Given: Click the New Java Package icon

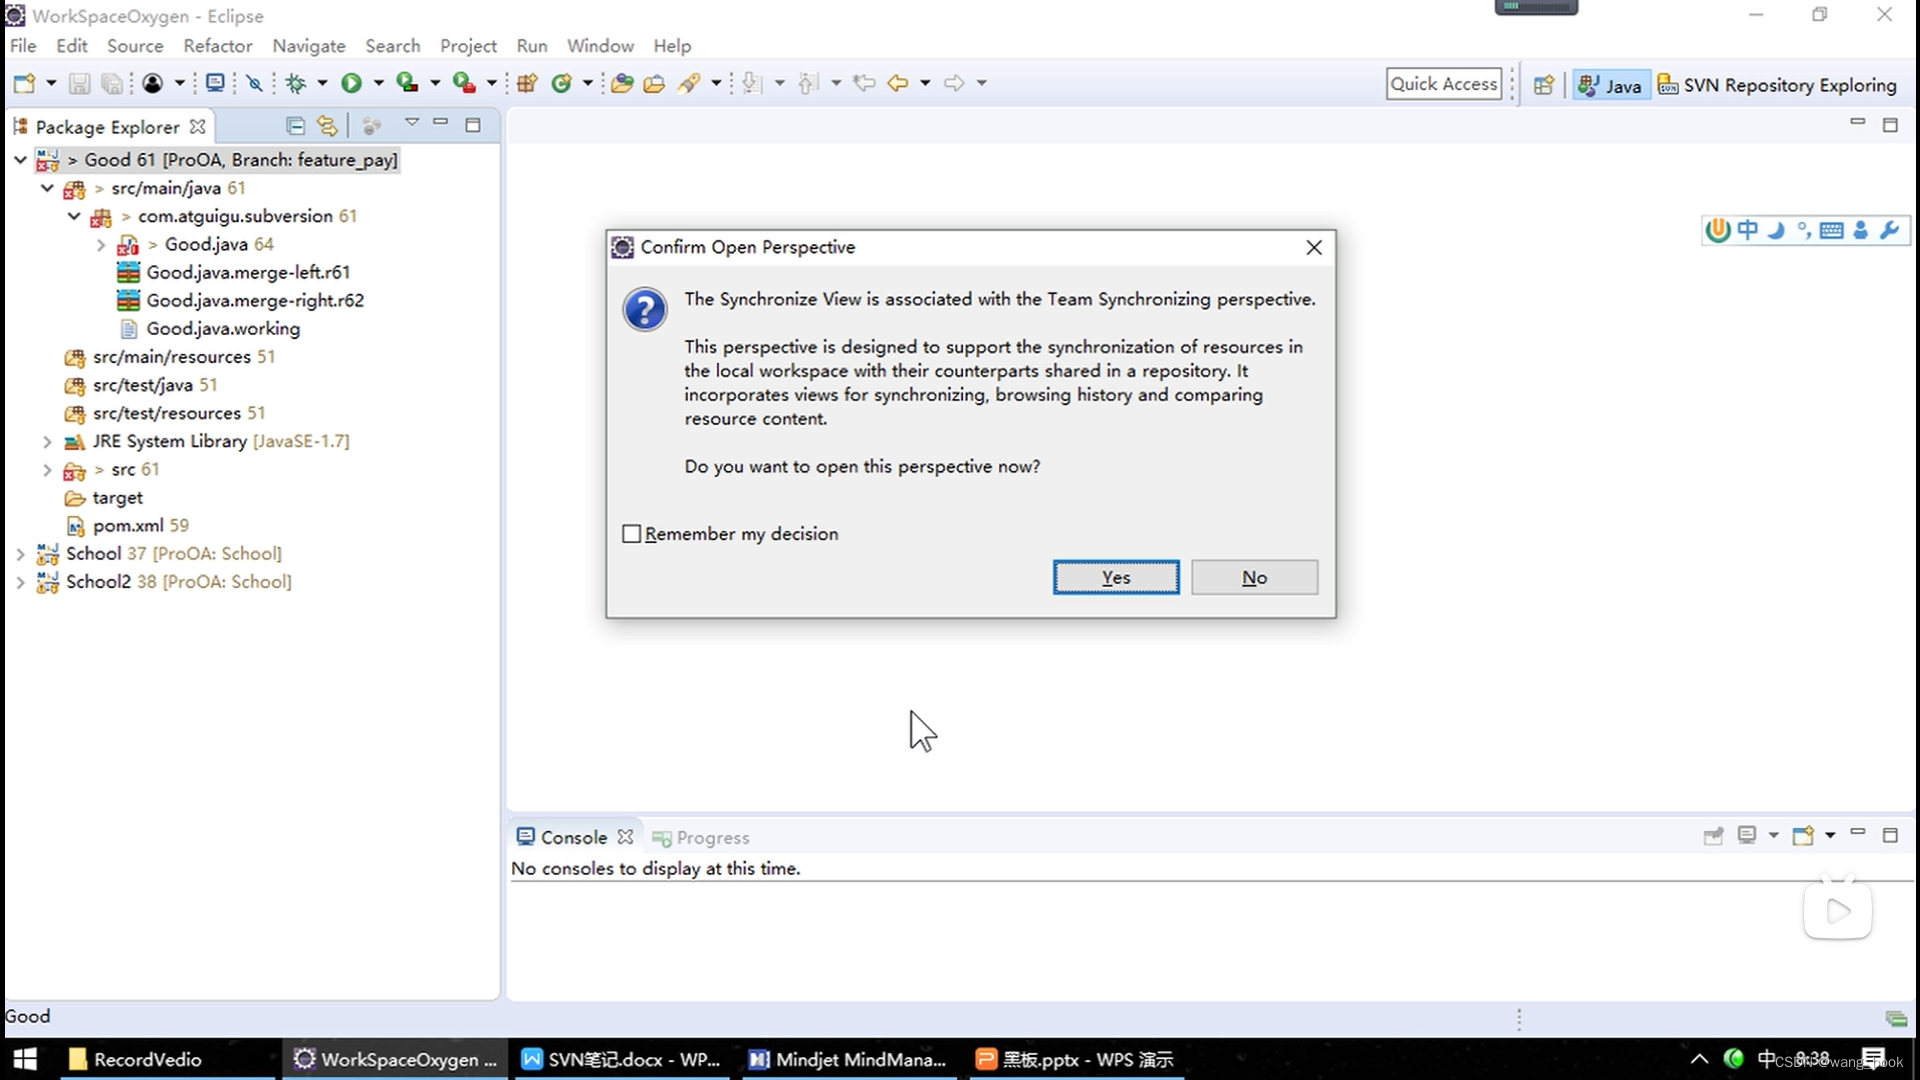Looking at the screenshot, I should click(x=527, y=83).
